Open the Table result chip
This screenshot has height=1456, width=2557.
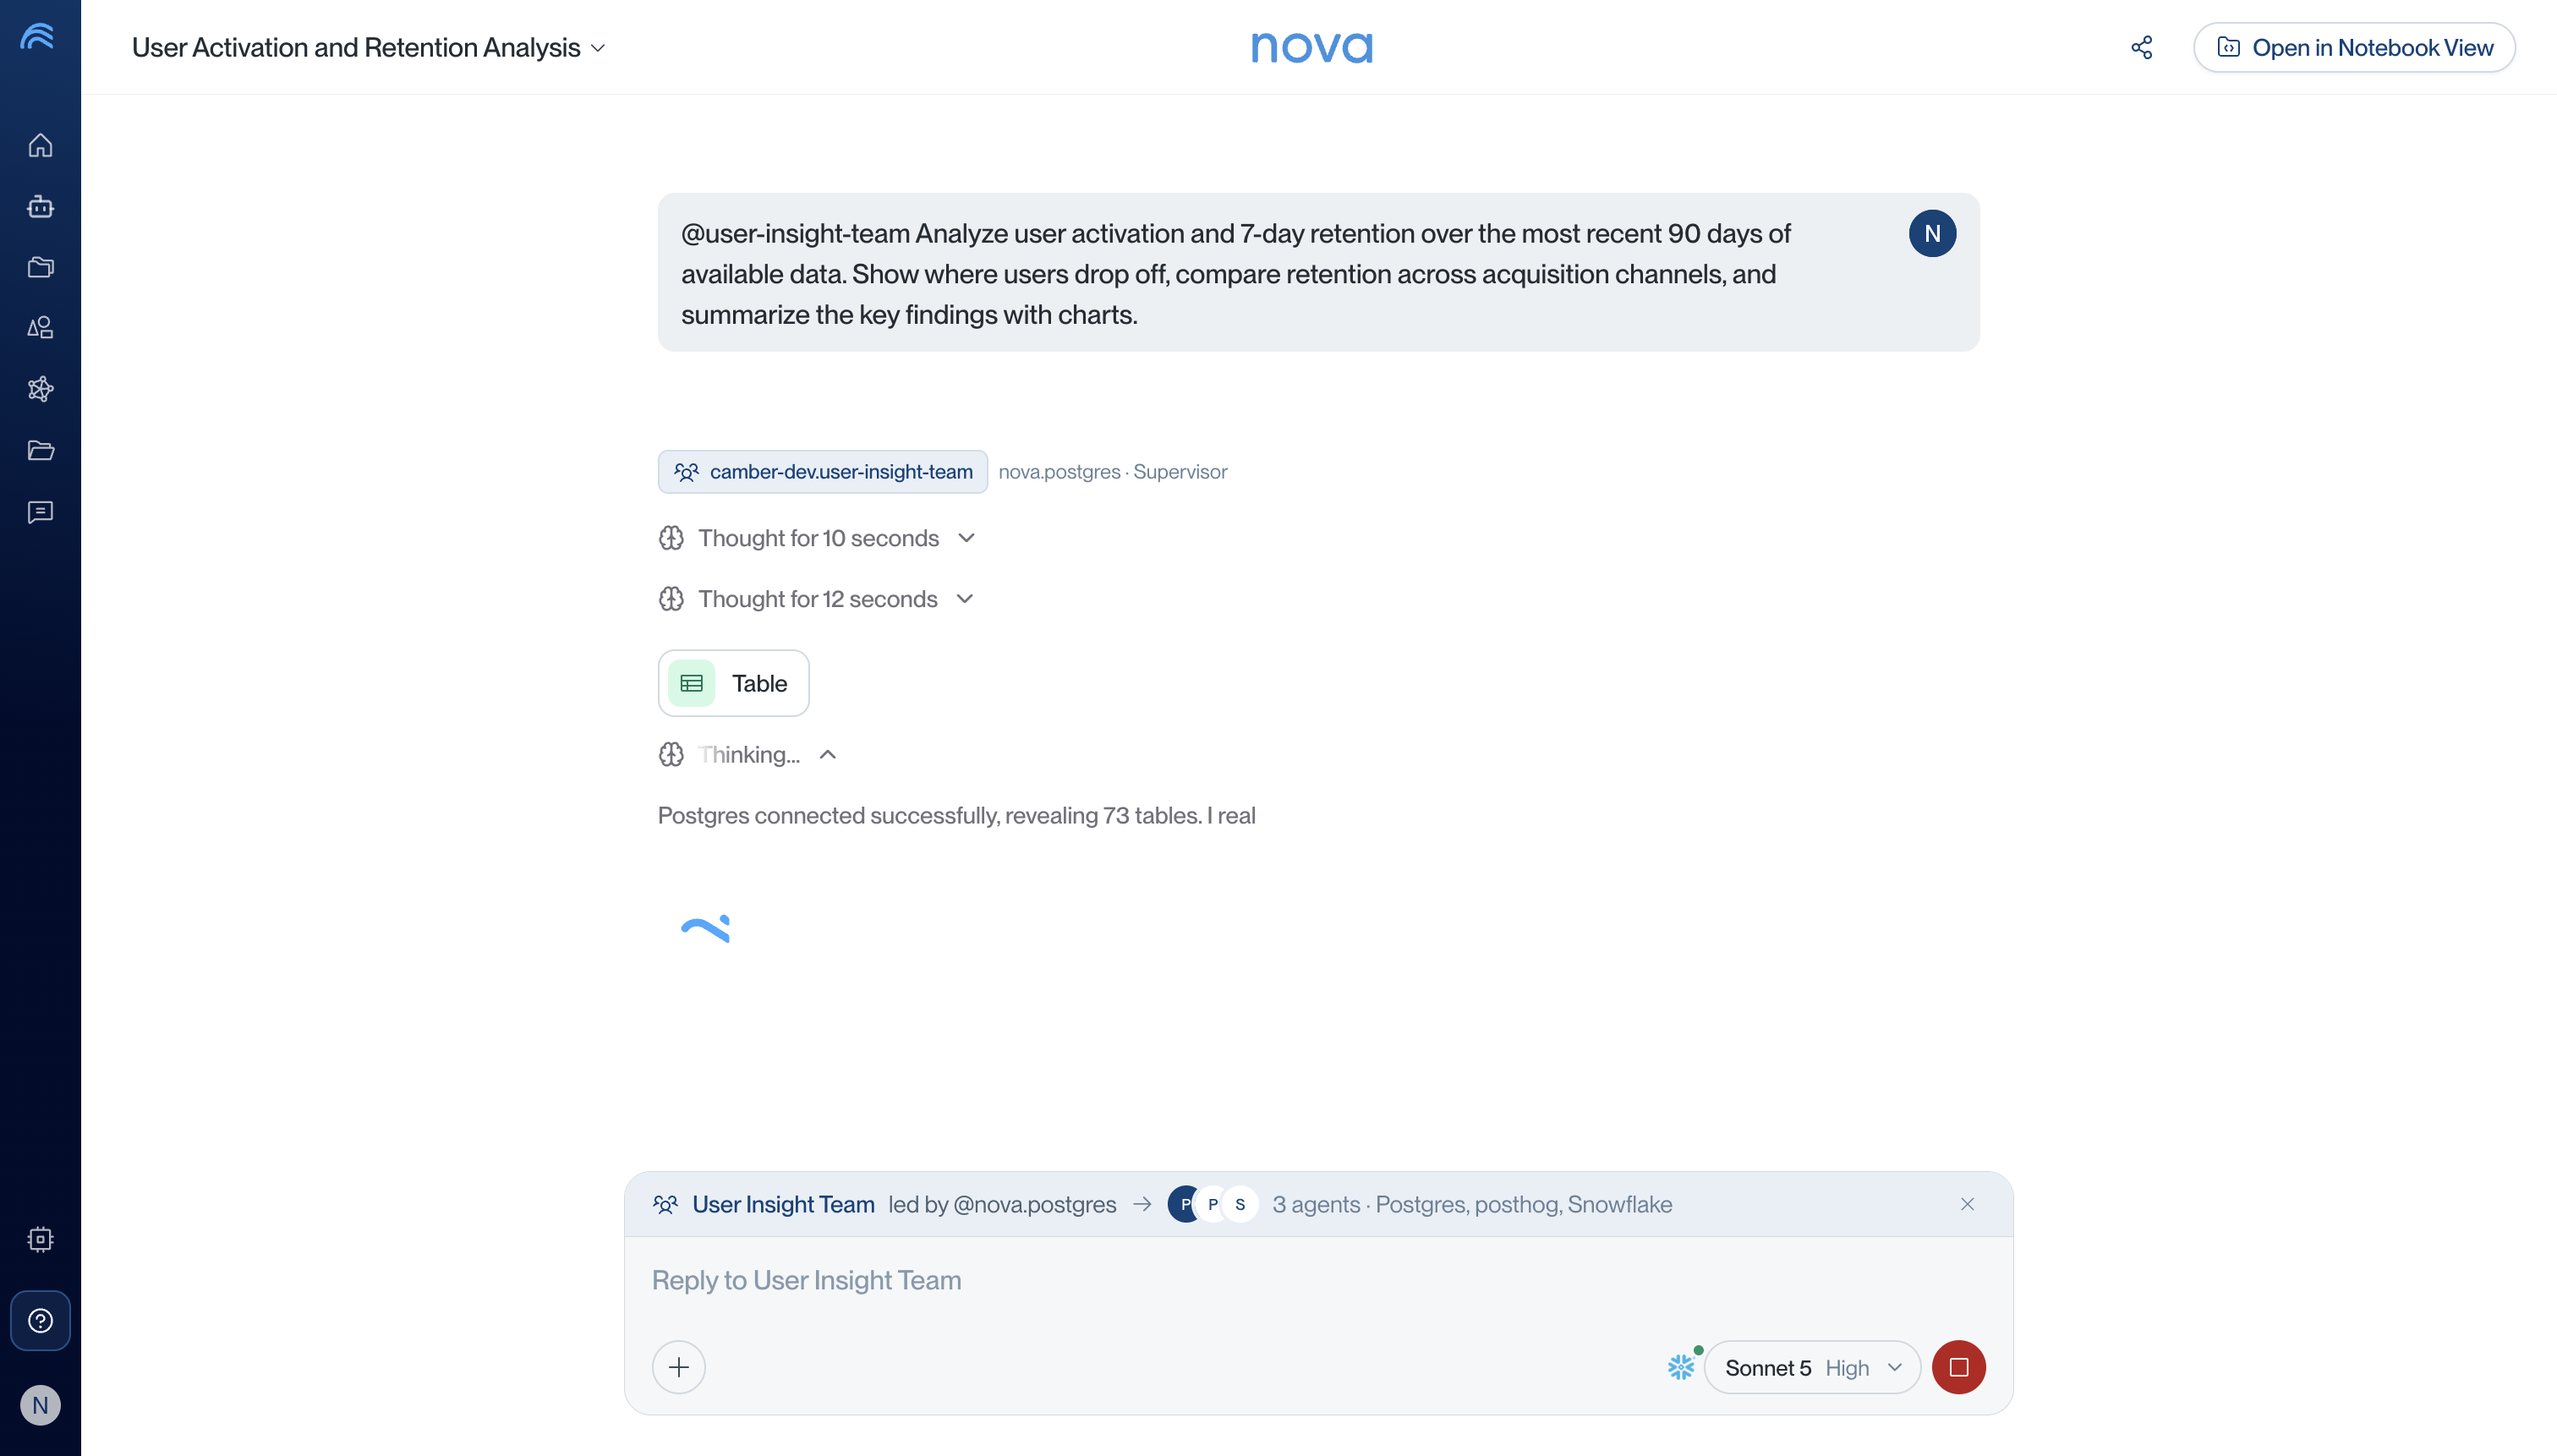pyautogui.click(x=733, y=683)
